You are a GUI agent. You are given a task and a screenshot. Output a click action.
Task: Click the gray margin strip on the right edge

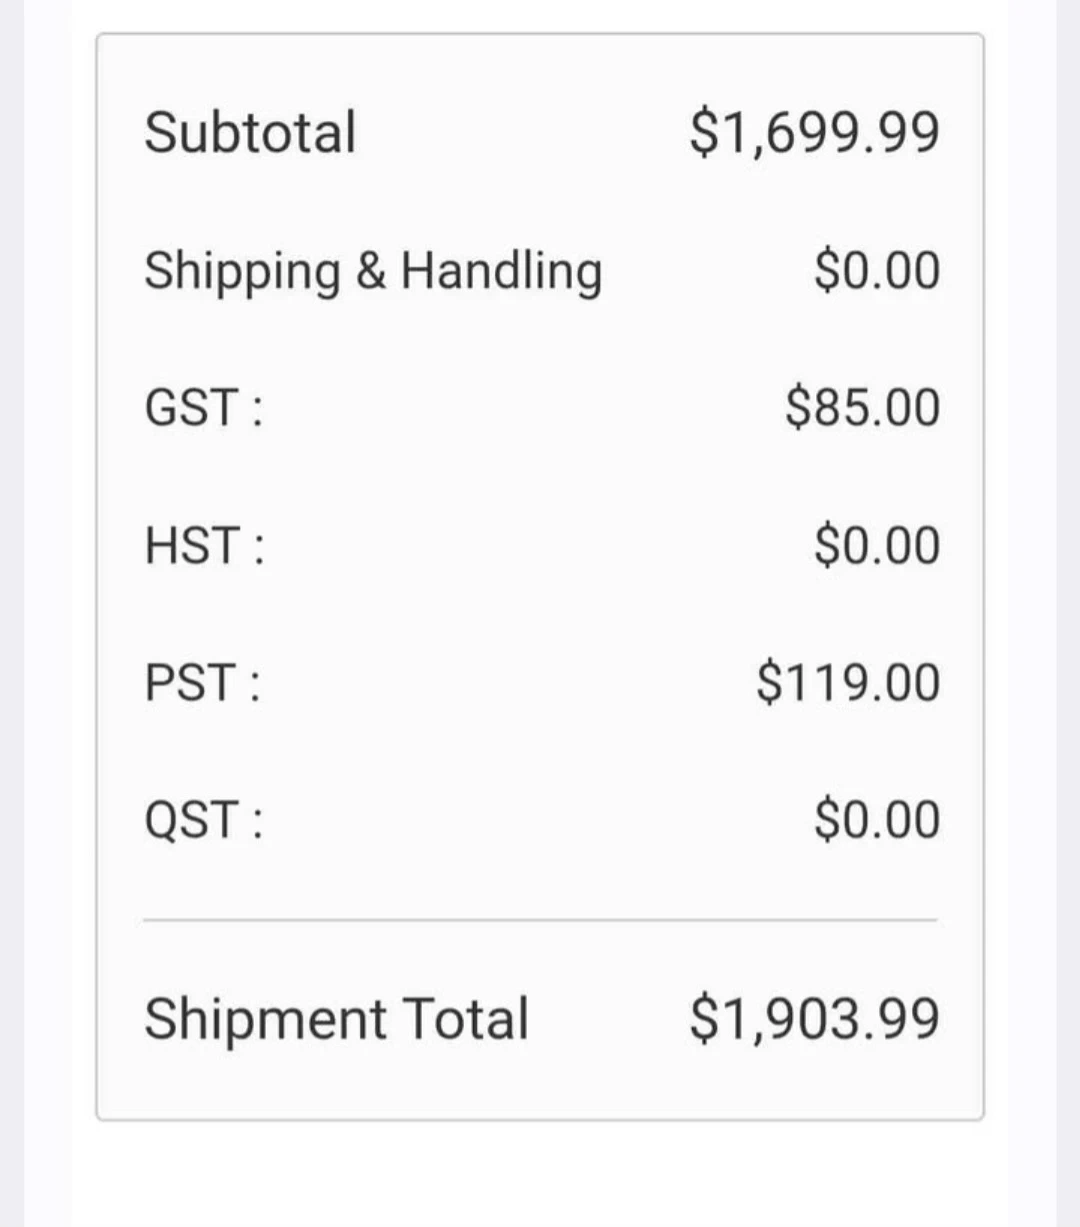point(1068,600)
